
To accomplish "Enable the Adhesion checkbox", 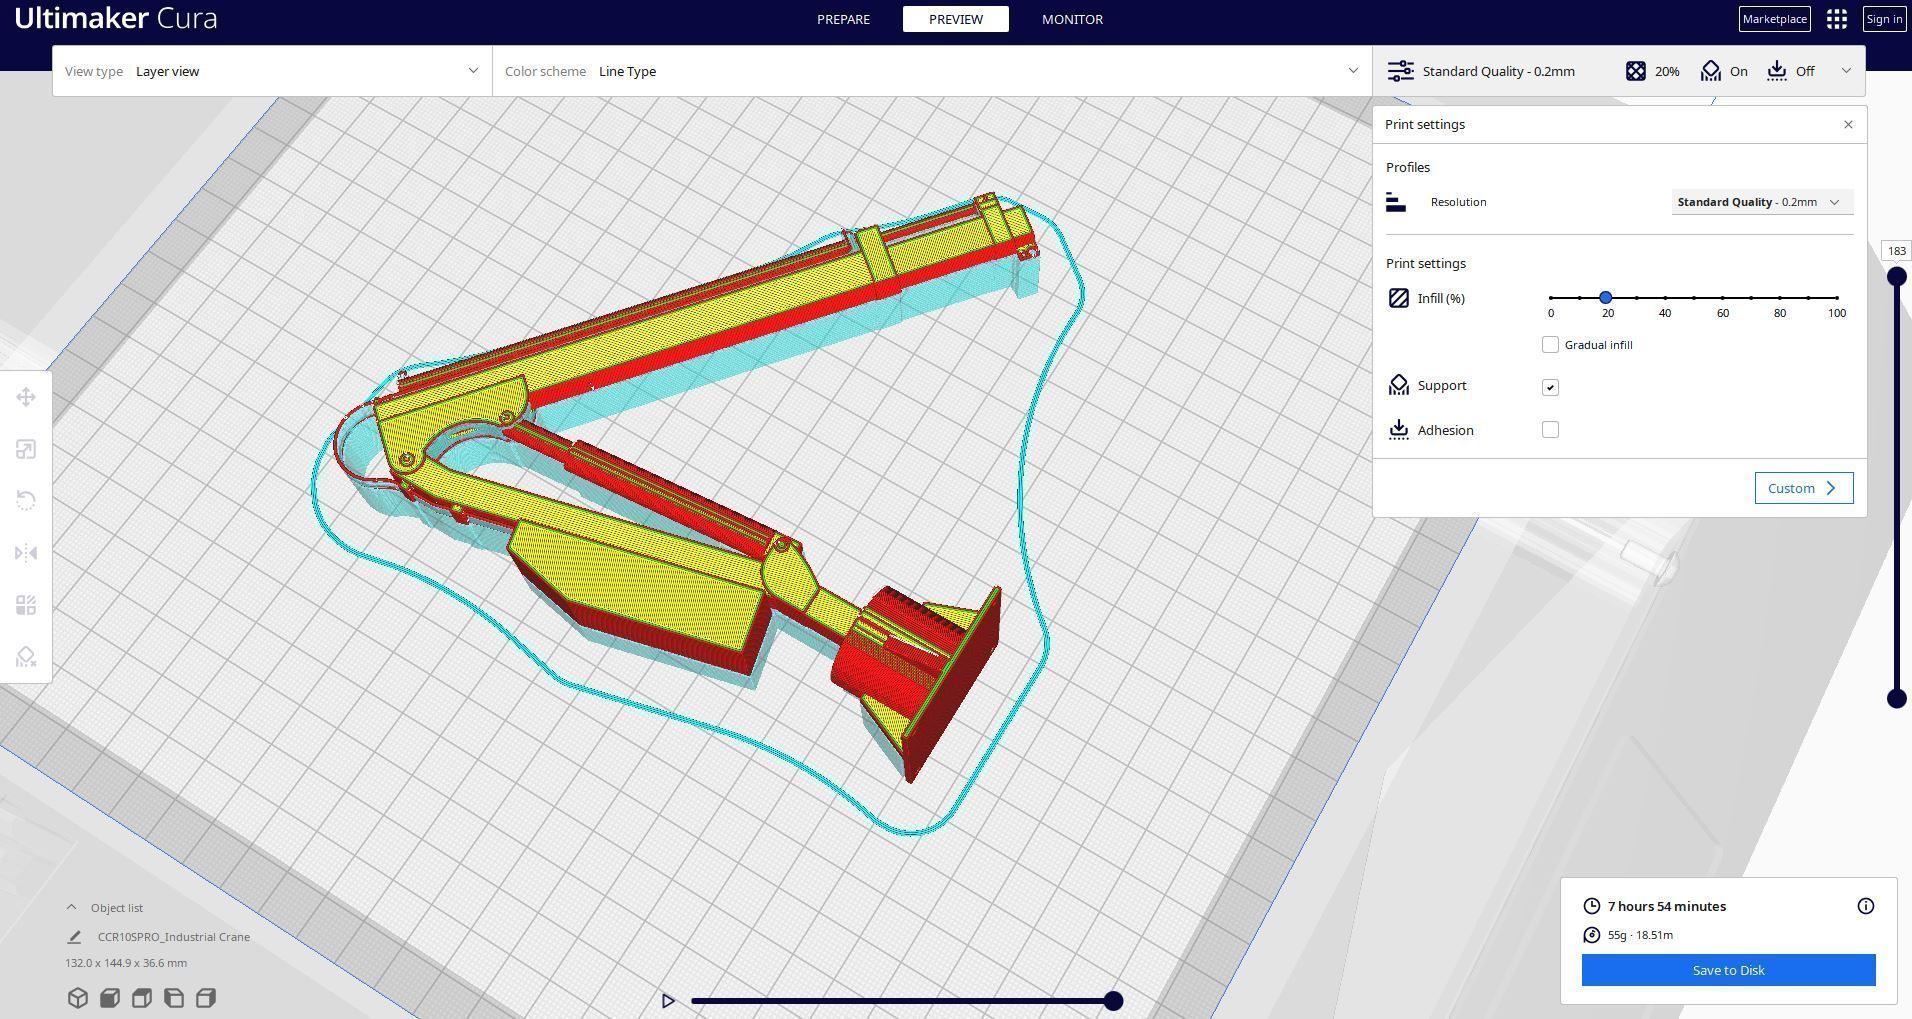I will (1550, 430).
